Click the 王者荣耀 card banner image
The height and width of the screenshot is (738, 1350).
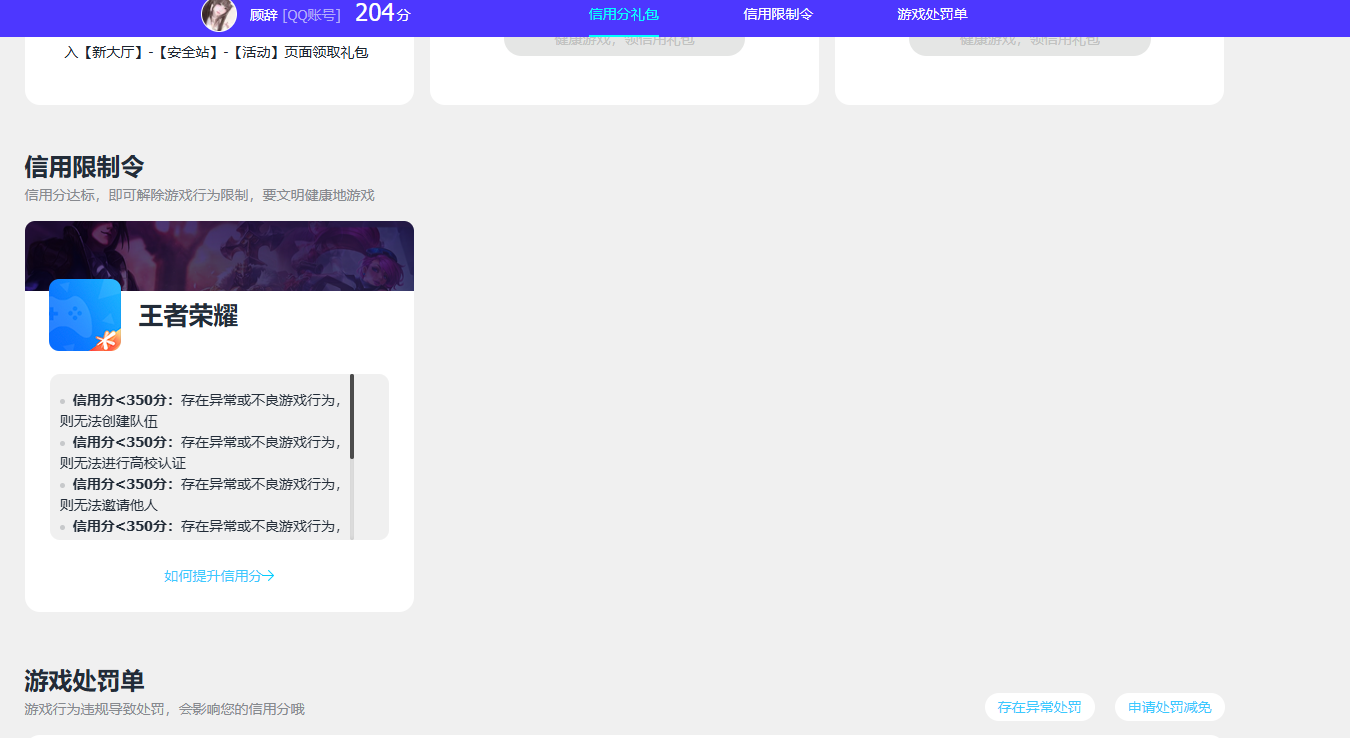(x=219, y=256)
